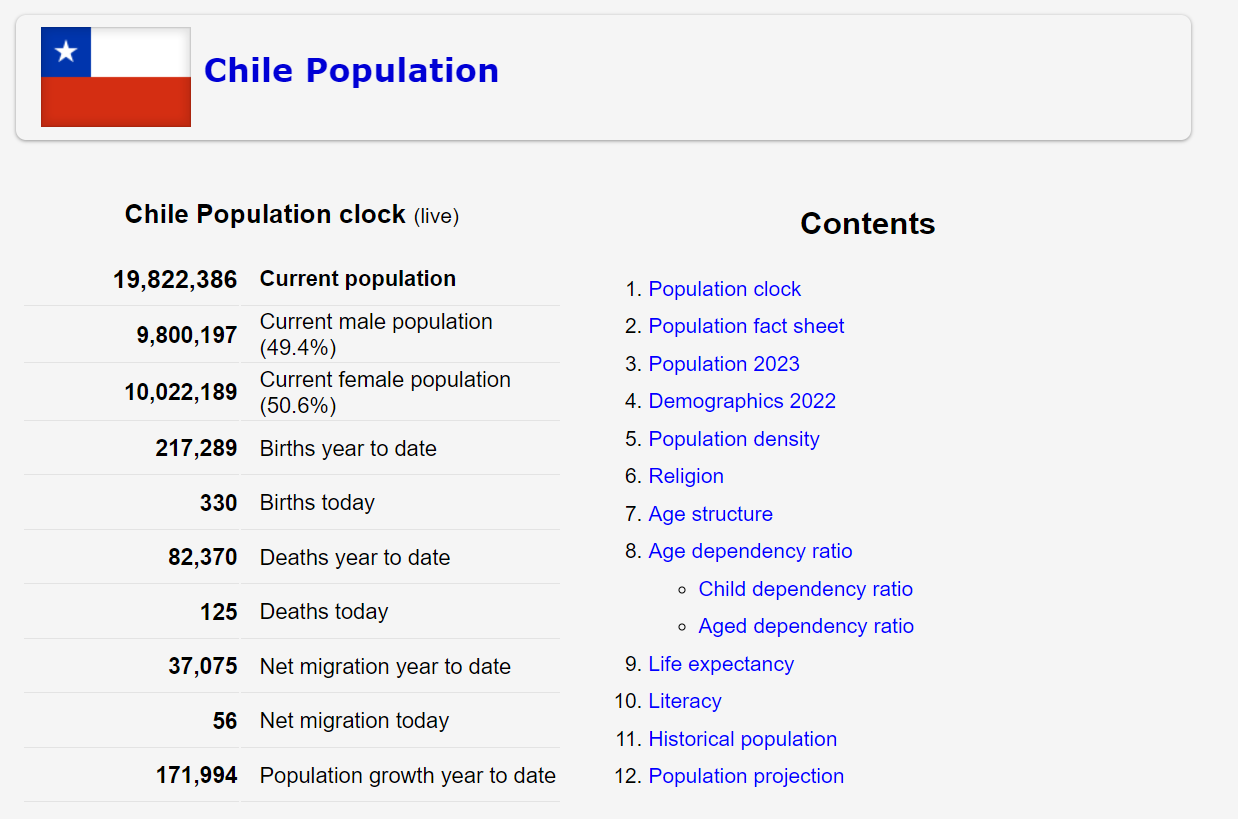Jump to Population projection section
1238x819 pixels.
click(746, 776)
